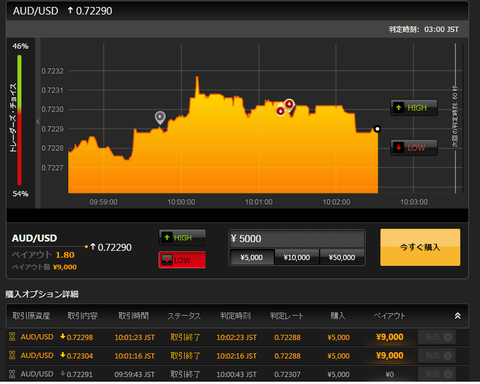Click the ¥ 5000 amount input field

click(x=297, y=239)
